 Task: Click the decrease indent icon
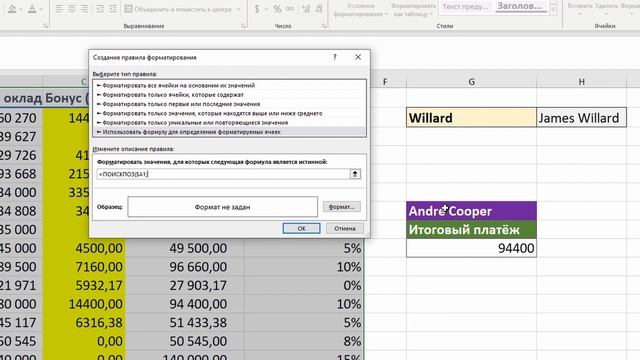(x=100, y=9)
